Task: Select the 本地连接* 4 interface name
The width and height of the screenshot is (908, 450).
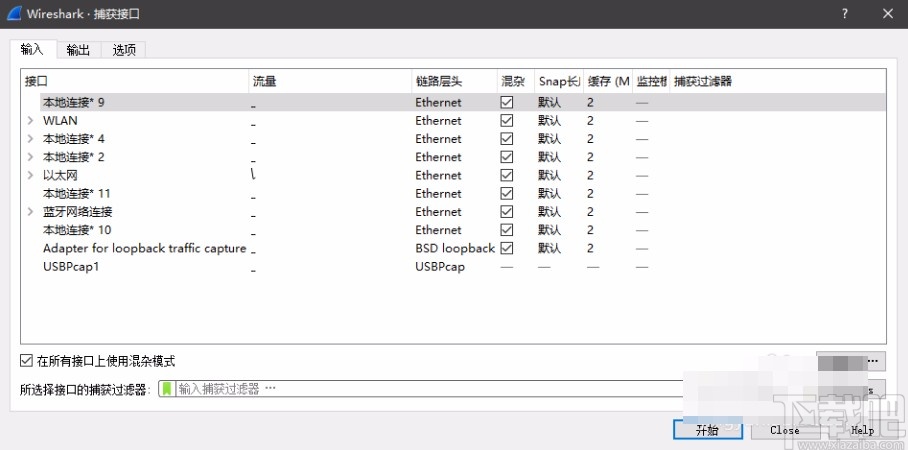Action: click(x=74, y=139)
